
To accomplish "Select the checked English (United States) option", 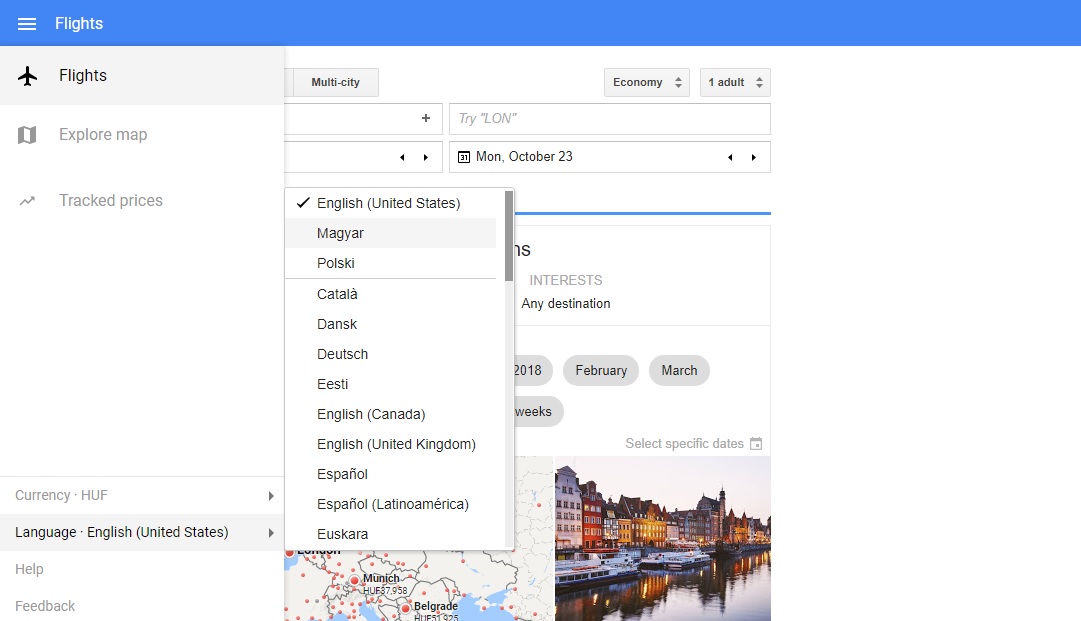I will tap(388, 203).
